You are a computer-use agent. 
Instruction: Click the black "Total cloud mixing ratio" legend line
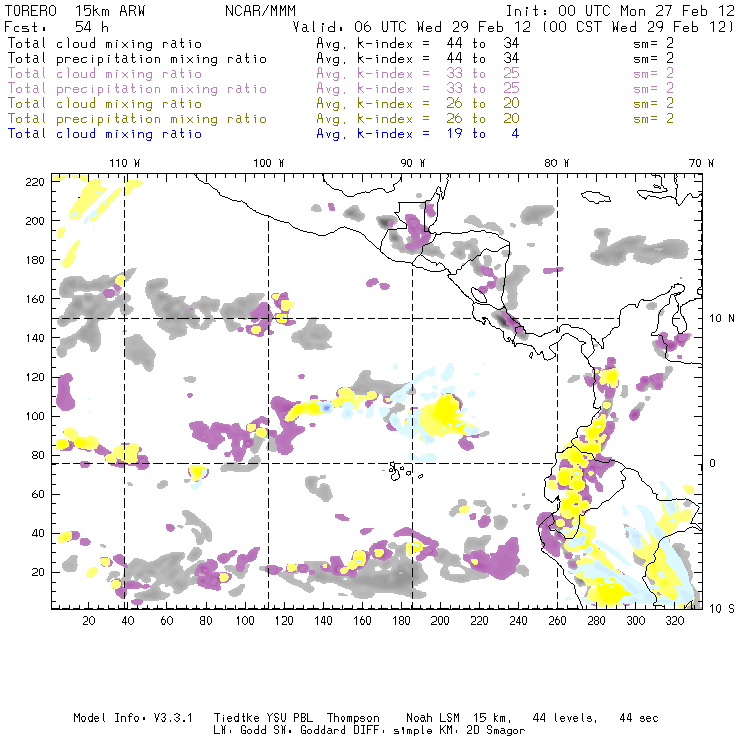click(105, 43)
